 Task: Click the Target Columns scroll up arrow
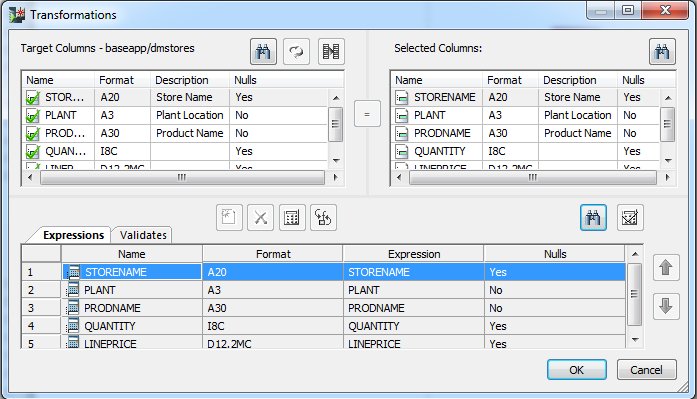coord(336,98)
